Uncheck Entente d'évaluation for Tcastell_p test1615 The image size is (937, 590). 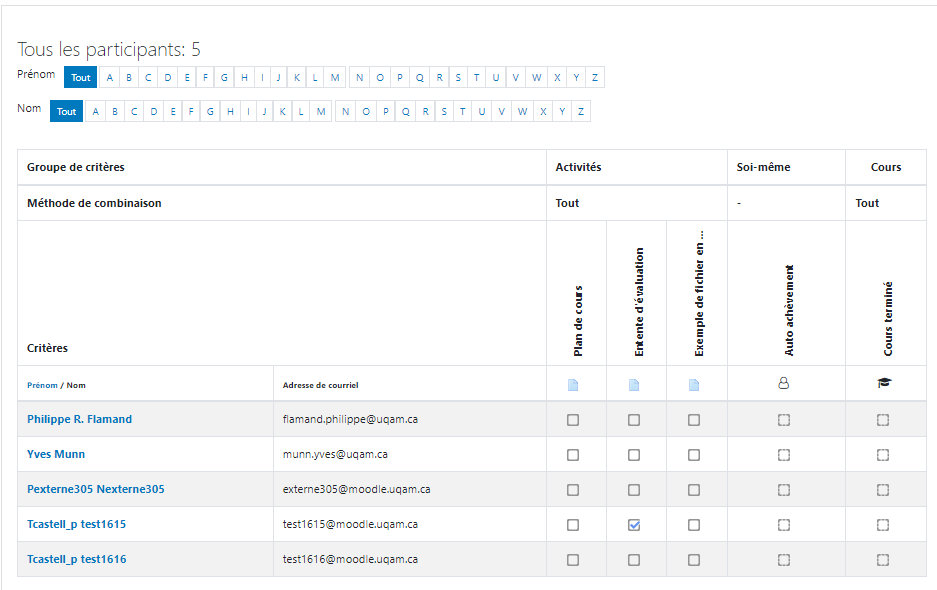pos(634,525)
